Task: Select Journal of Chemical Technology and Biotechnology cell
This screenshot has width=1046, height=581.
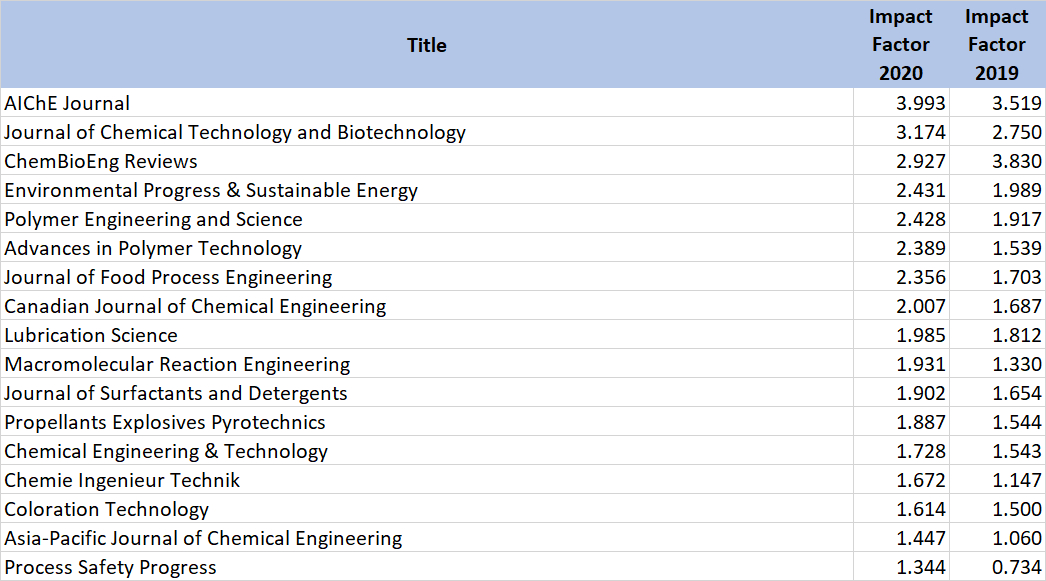Action: [235, 132]
